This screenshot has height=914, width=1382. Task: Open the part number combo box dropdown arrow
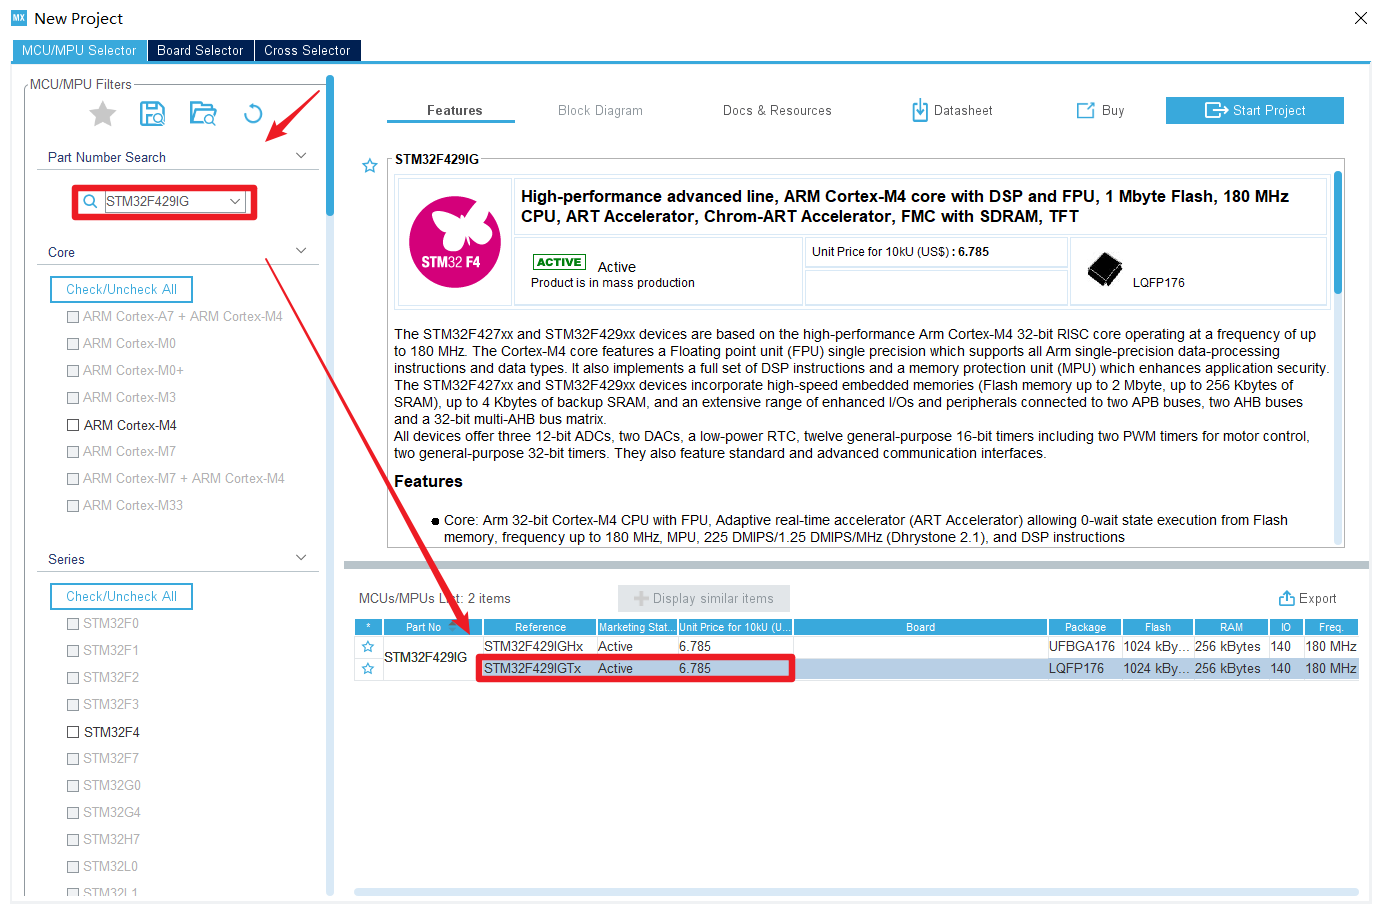(235, 201)
